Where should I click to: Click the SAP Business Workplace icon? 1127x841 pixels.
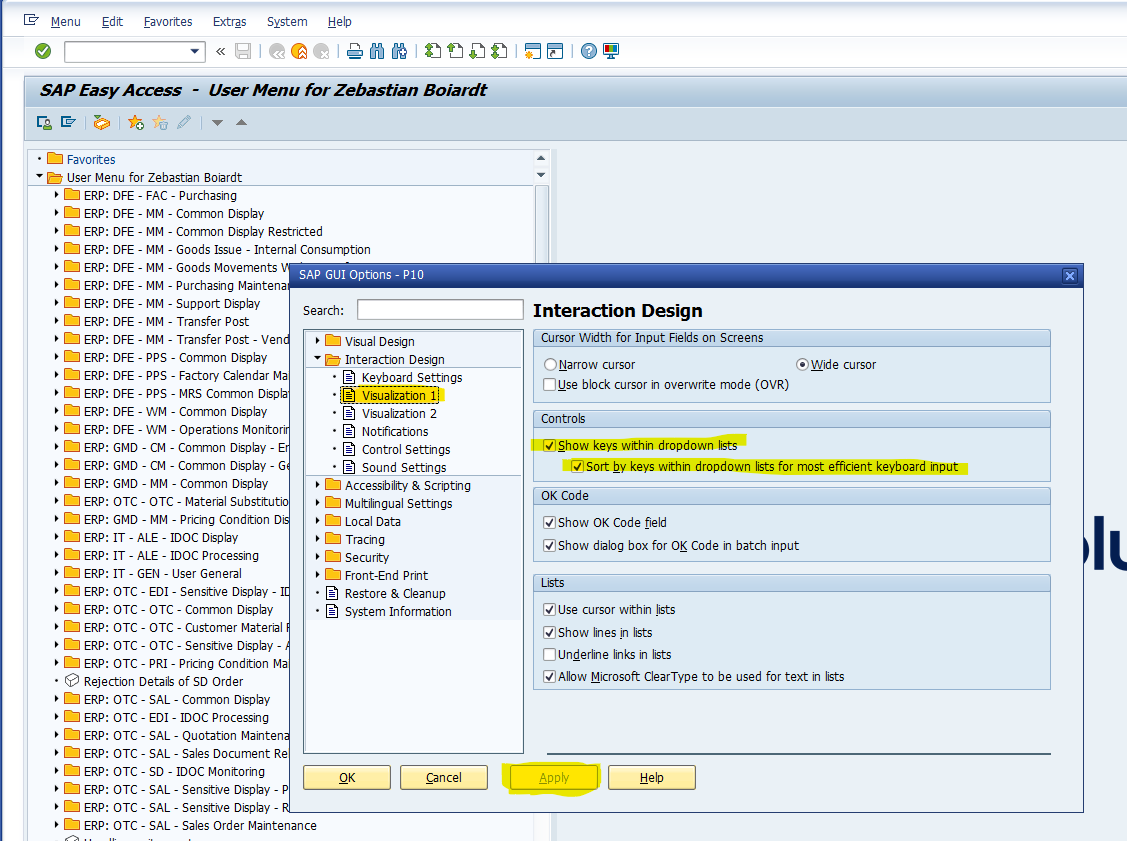101,123
